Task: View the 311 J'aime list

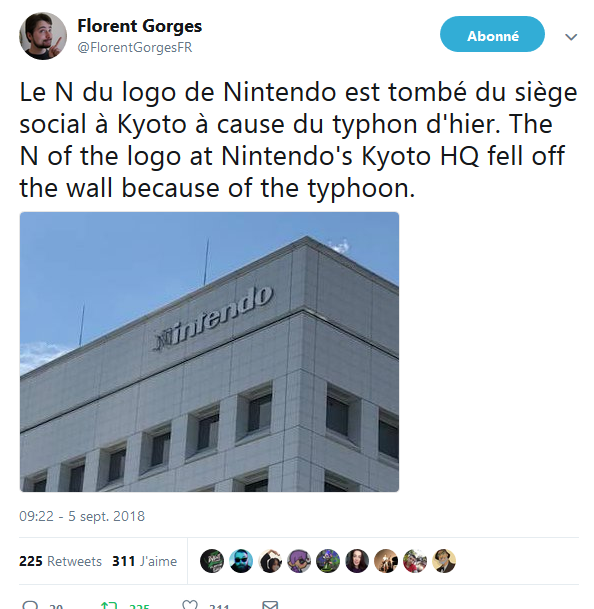Action: point(145,561)
